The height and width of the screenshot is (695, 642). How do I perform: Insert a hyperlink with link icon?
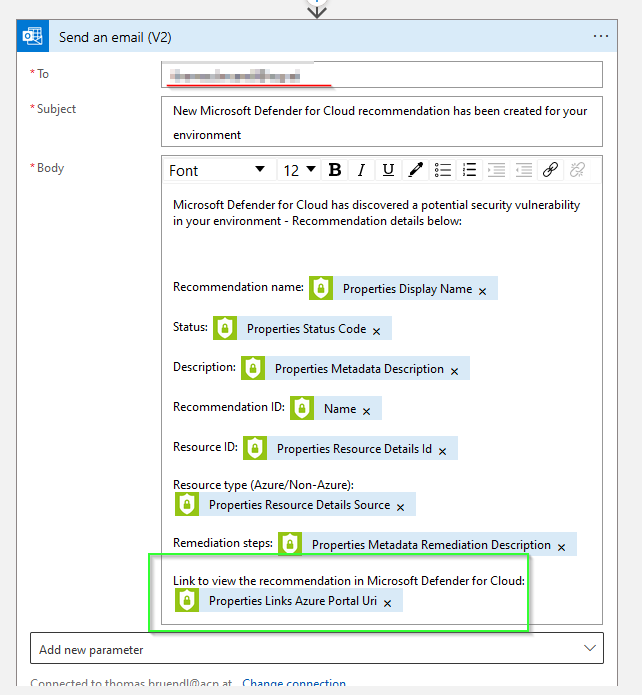point(550,170)
